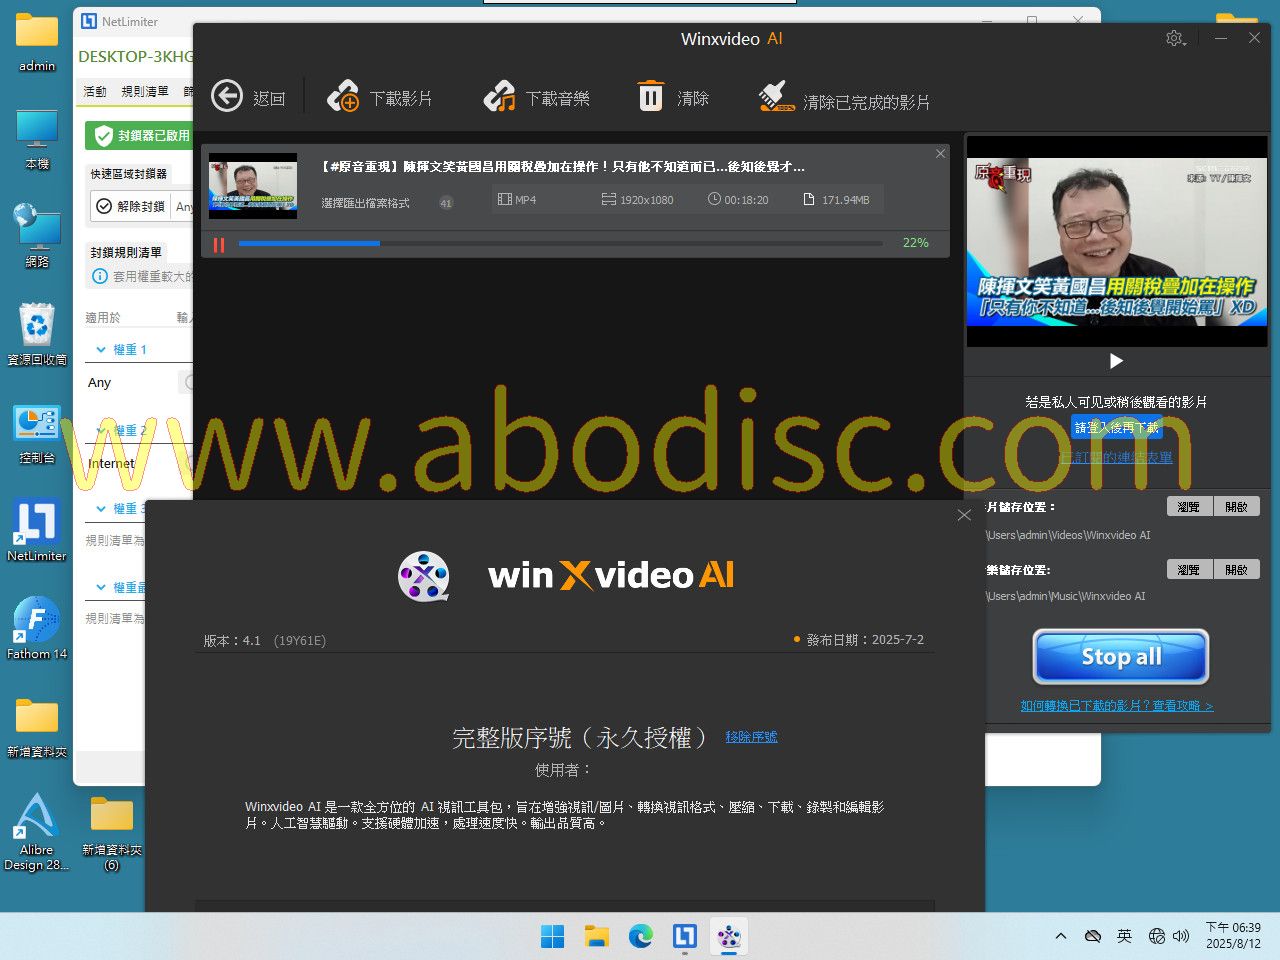The height and width of the screenshot is (960, 1280).
Task: Click the 移除序號 link in the about dialog
Action: point(751,737)
